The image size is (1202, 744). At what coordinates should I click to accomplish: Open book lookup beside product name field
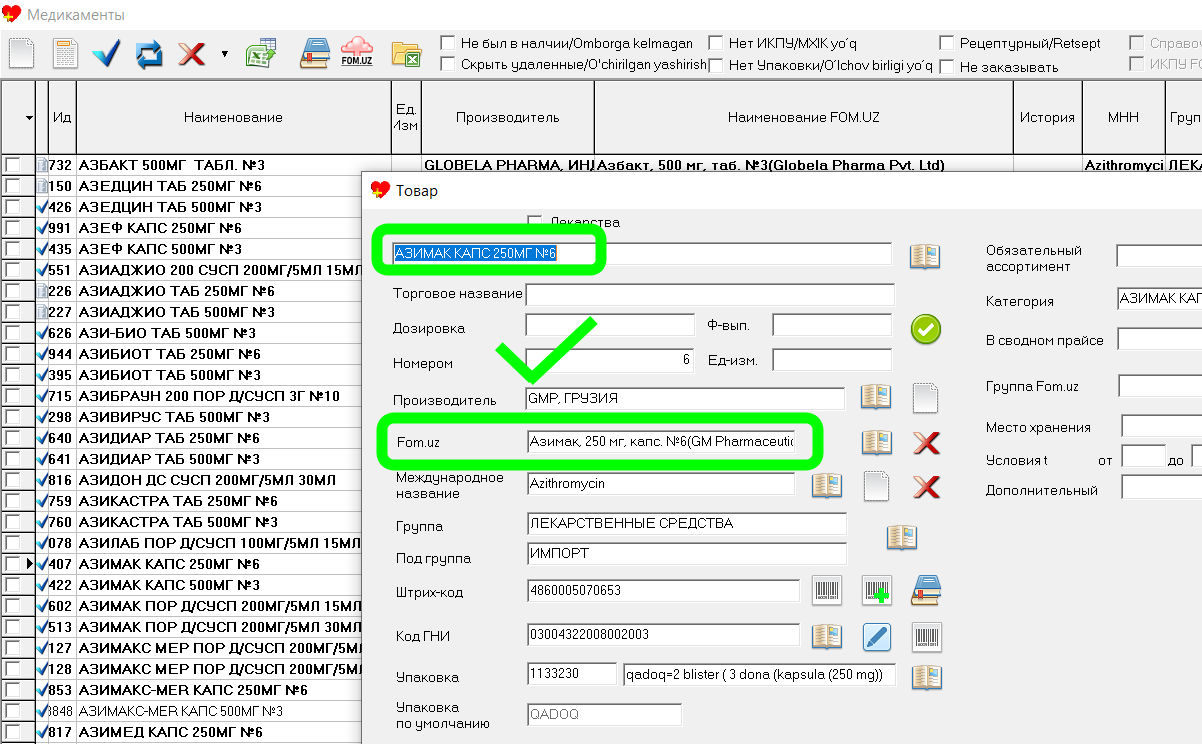coord(924,256)
